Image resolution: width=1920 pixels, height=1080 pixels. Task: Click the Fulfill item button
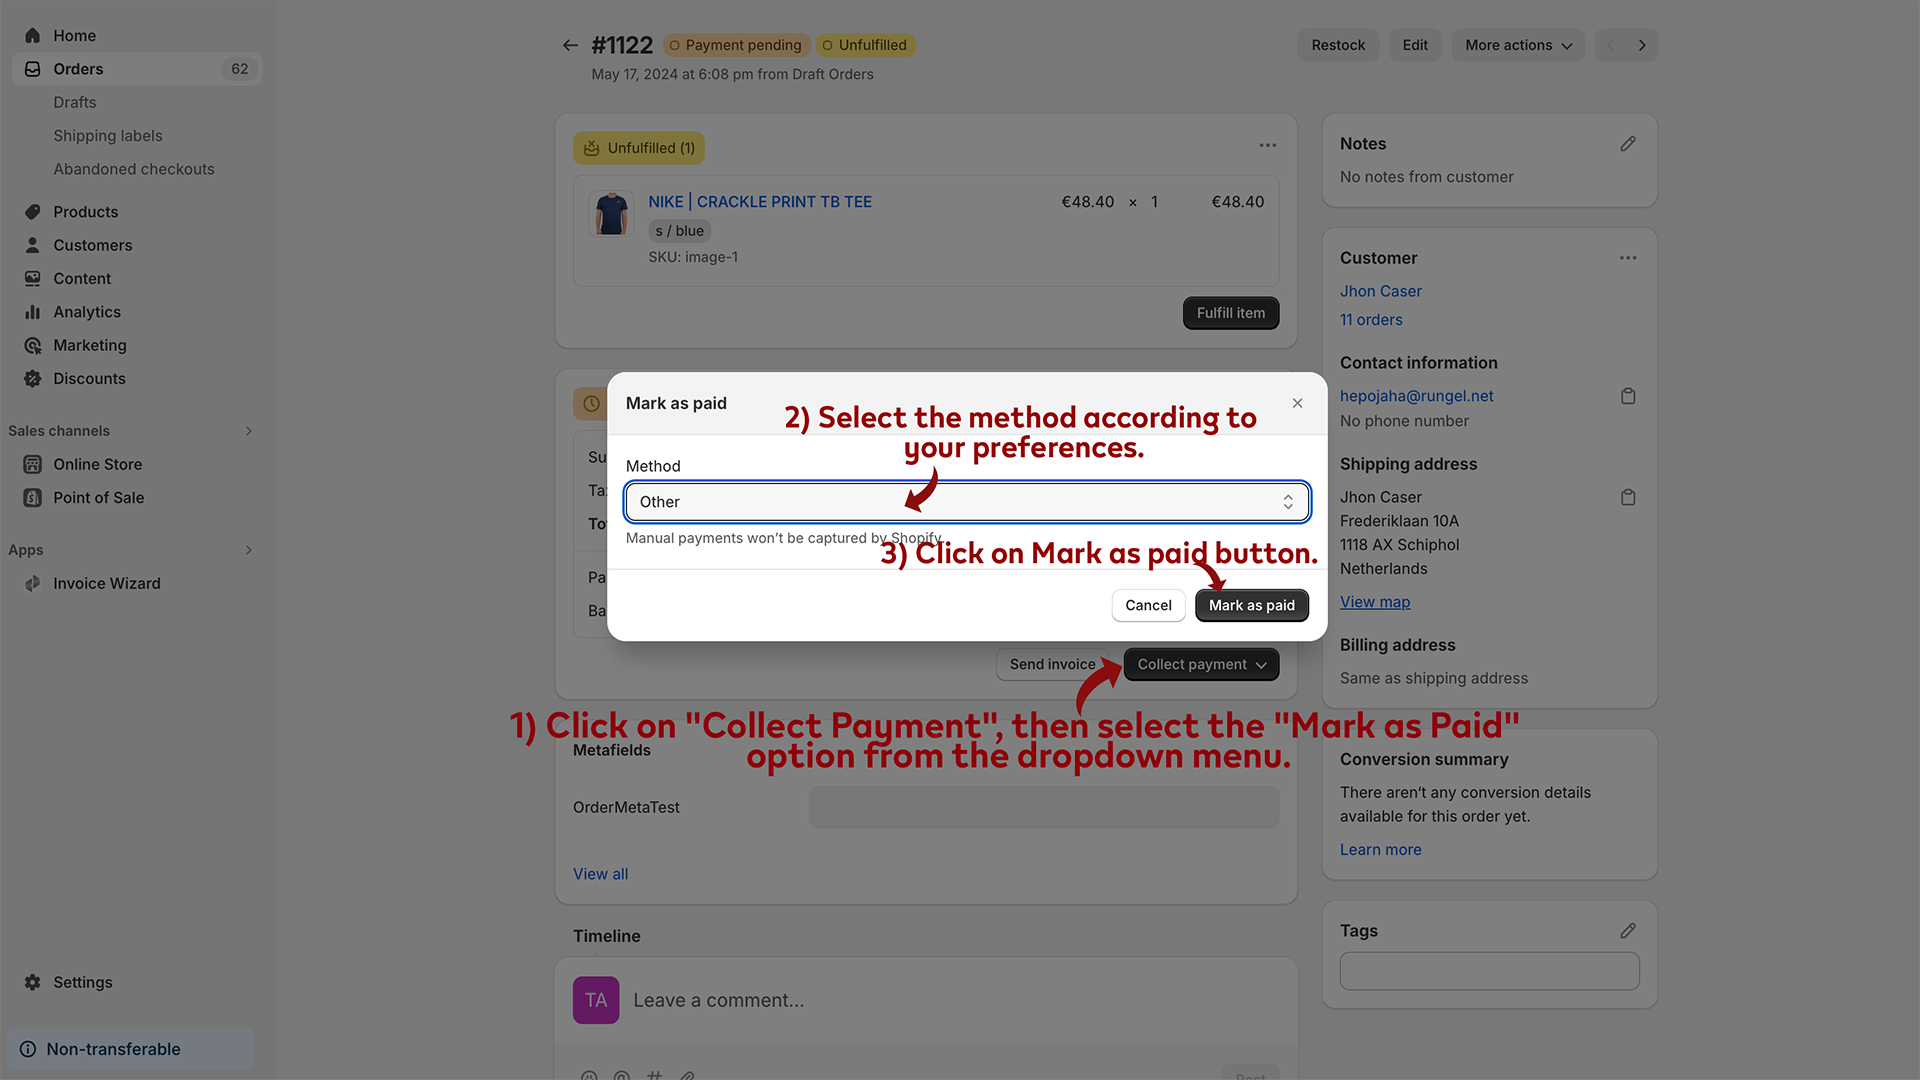1230,313
